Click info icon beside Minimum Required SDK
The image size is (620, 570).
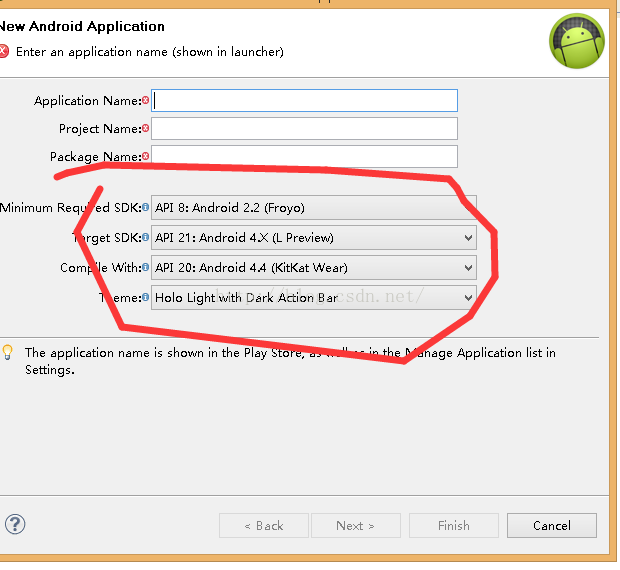[146, 208]
